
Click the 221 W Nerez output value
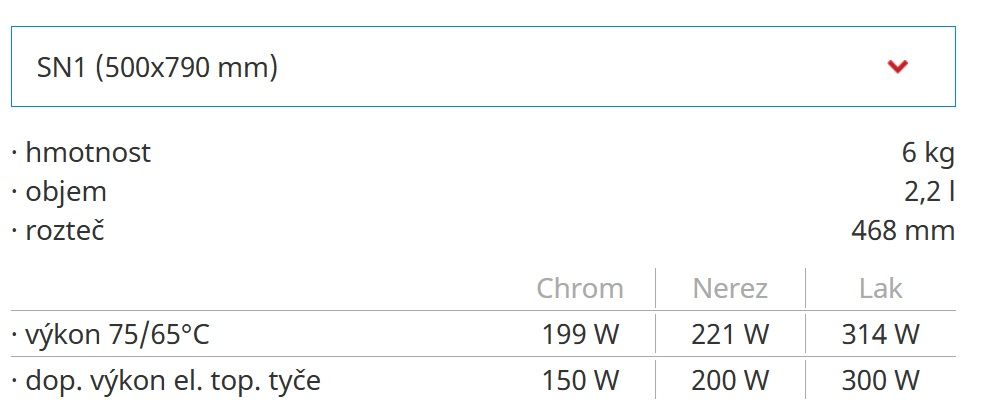(730, 335)
